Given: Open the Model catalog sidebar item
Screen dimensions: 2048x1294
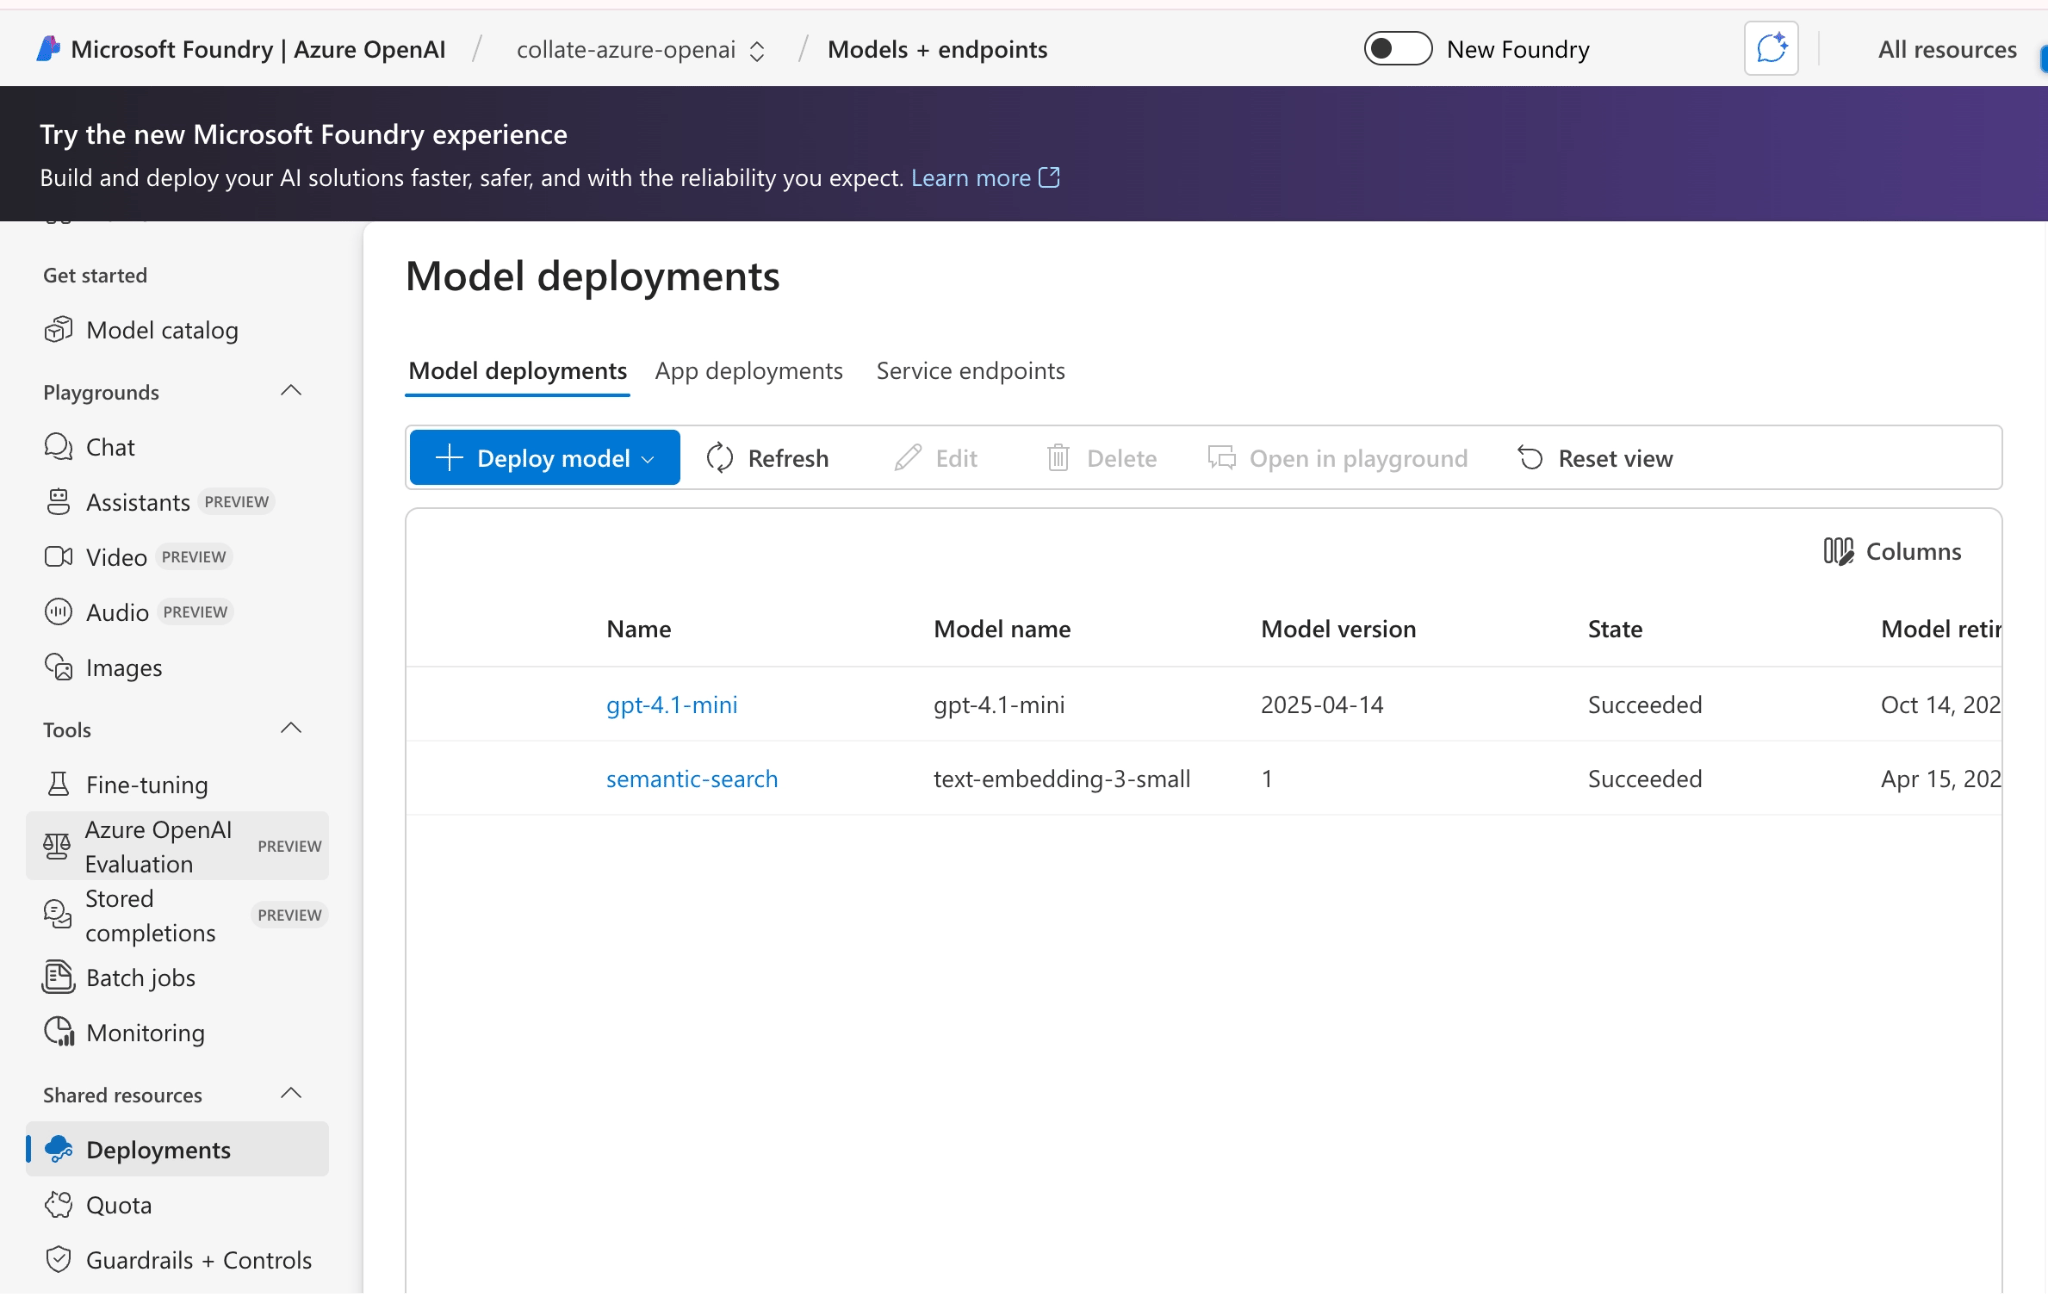Looking at the screenshot, I should click(x=141, y=330).
